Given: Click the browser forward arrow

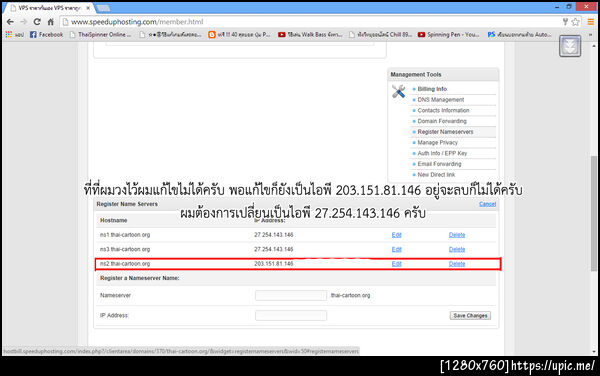Looking at the screenshot, I should pyautogui.click(x=24, y=22).
